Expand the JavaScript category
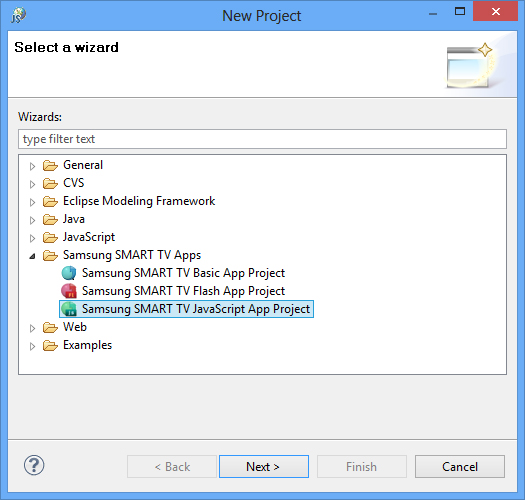 (32, 238)
